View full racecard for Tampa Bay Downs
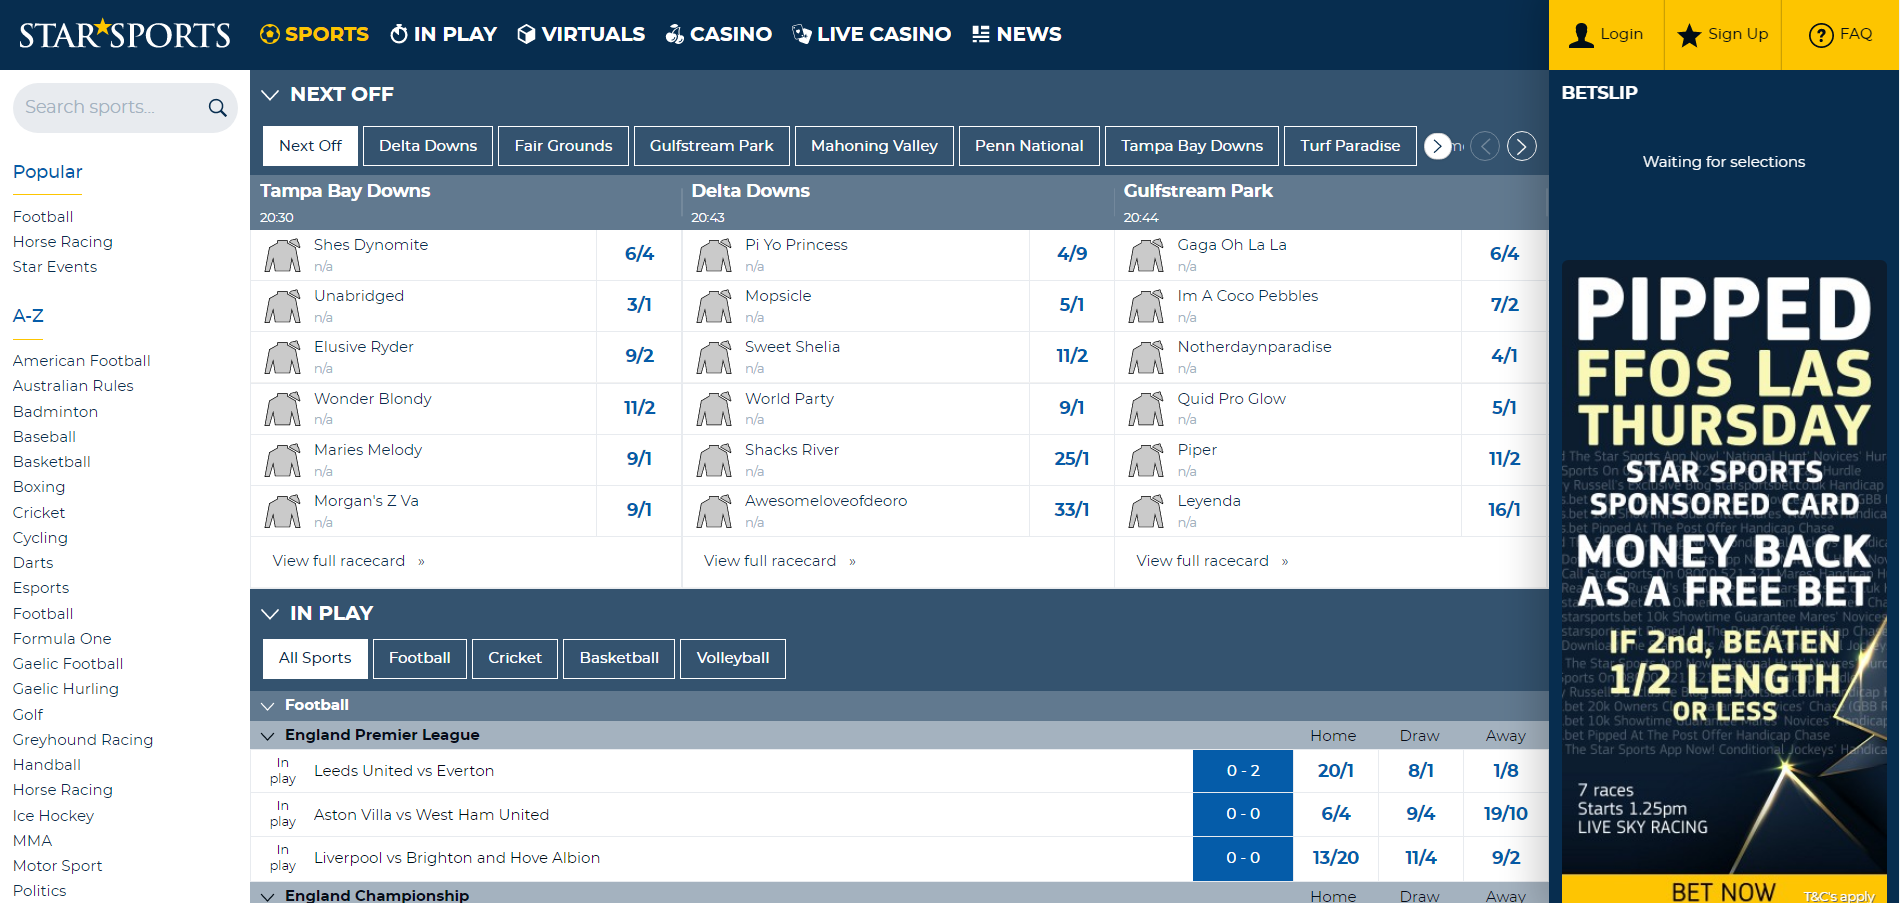Viewport: 1900px width, 903px height. (x=349, y=562)
